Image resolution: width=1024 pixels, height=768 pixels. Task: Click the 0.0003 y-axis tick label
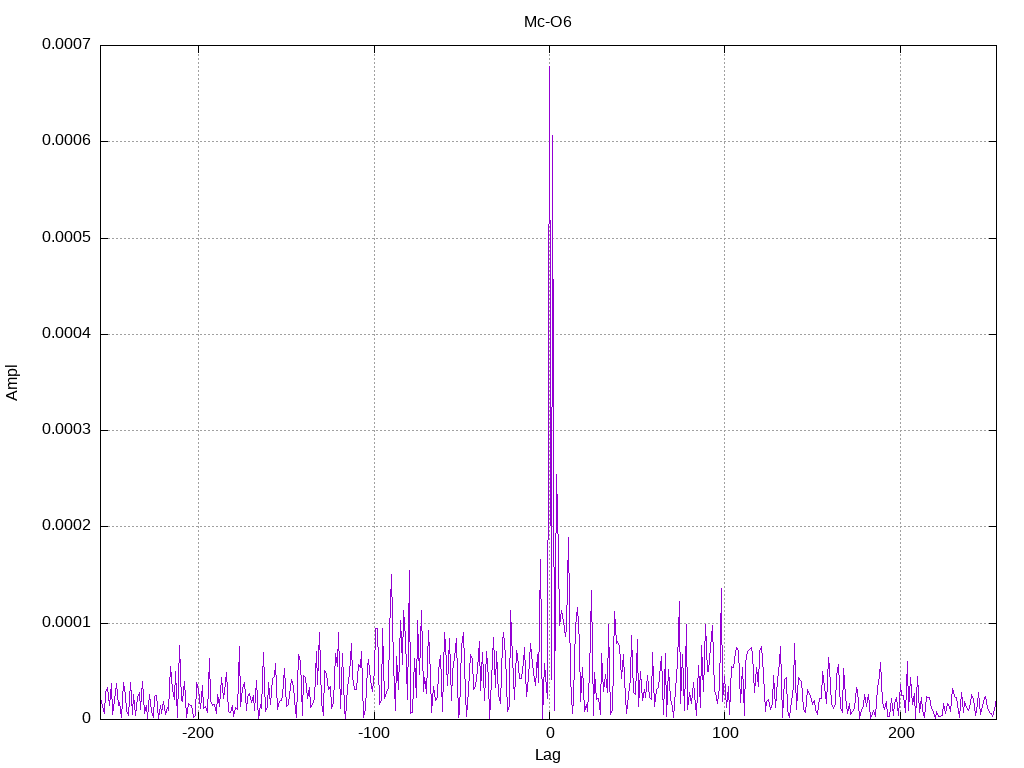tap(67, 429)
